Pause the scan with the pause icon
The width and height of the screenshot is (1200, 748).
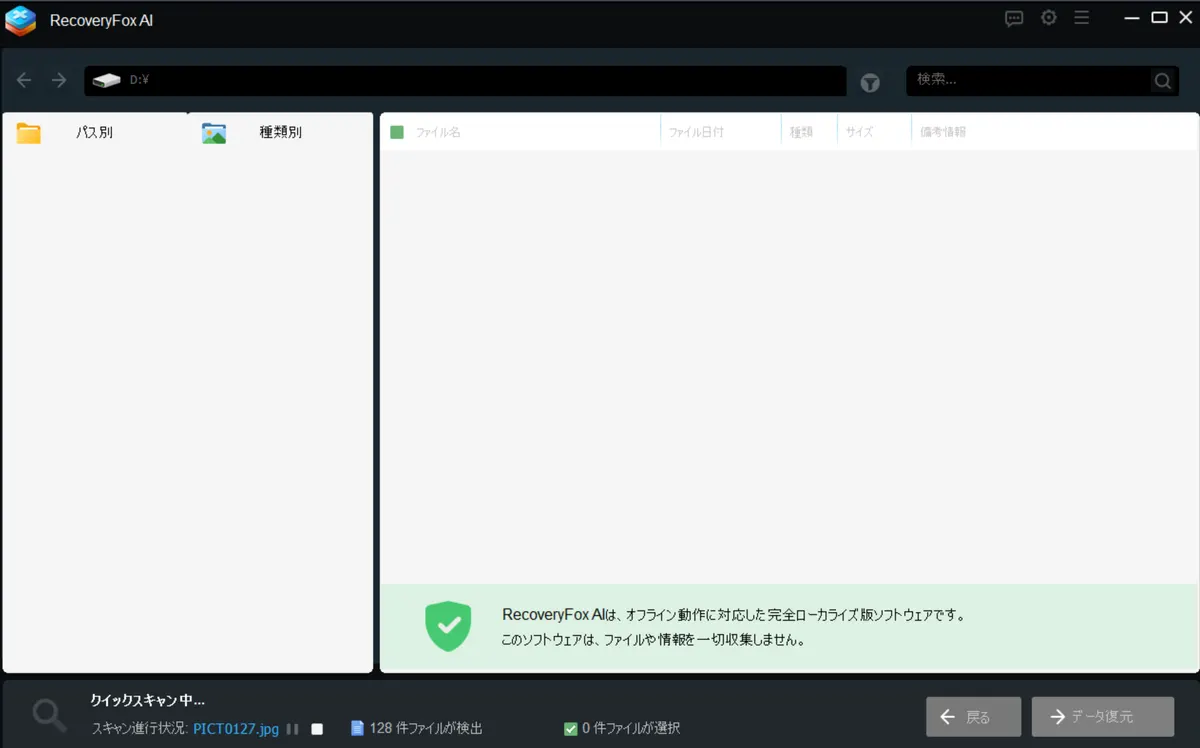point(292,729)
